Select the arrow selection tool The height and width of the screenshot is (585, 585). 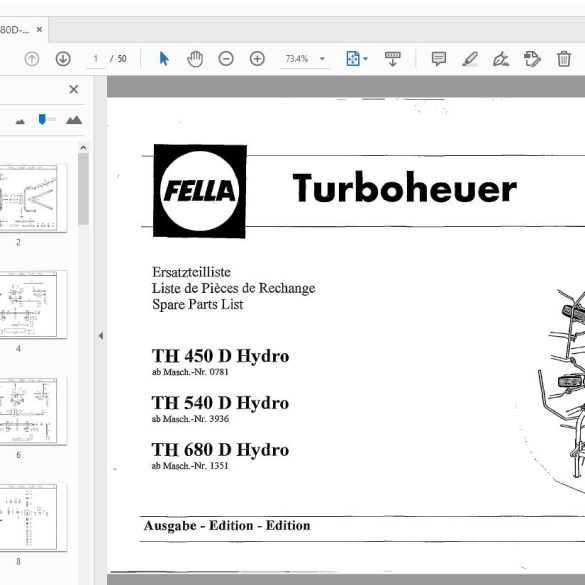click(164, 59)
